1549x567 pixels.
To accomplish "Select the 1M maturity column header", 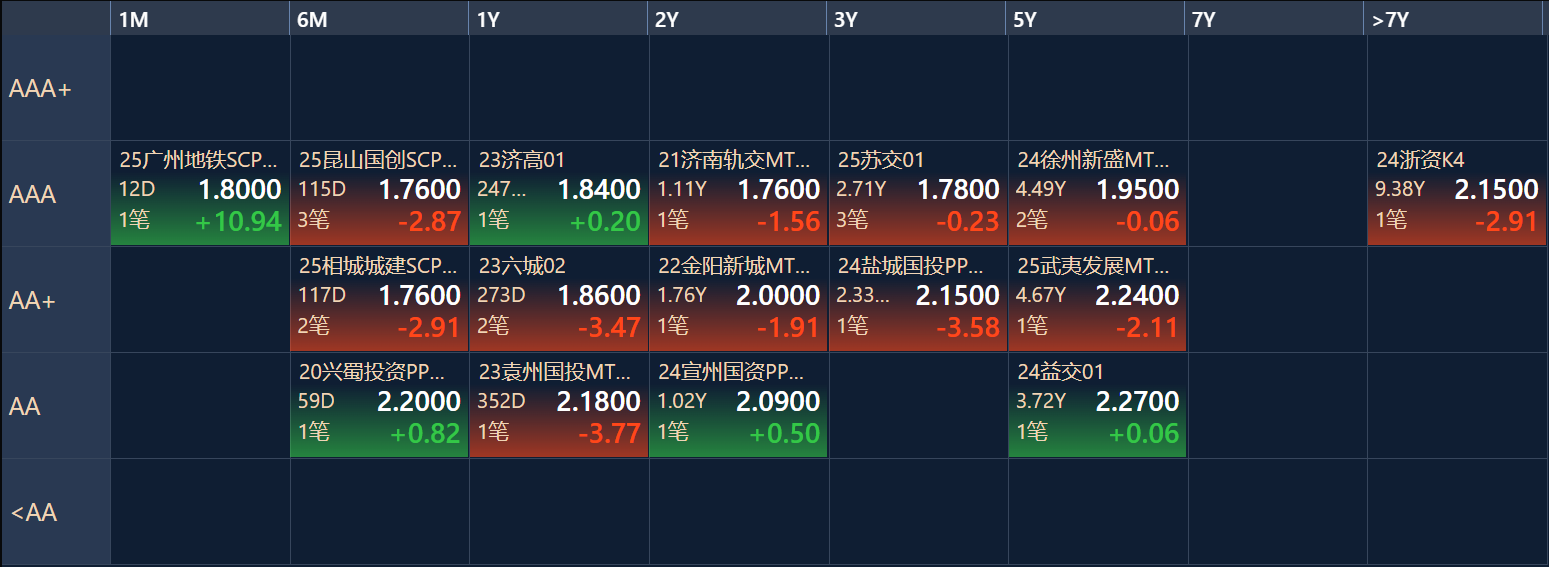I will 199,19.
